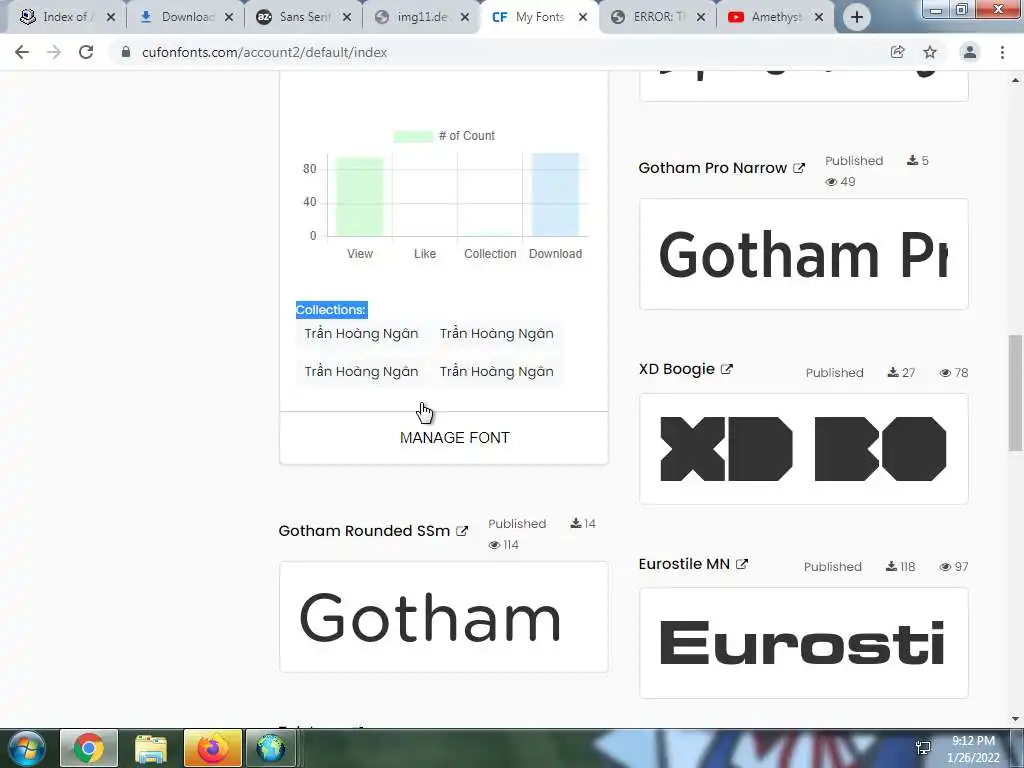Bookmark this page with the star icon
This screenshot has height=768, width=1024.
[930, 52]
